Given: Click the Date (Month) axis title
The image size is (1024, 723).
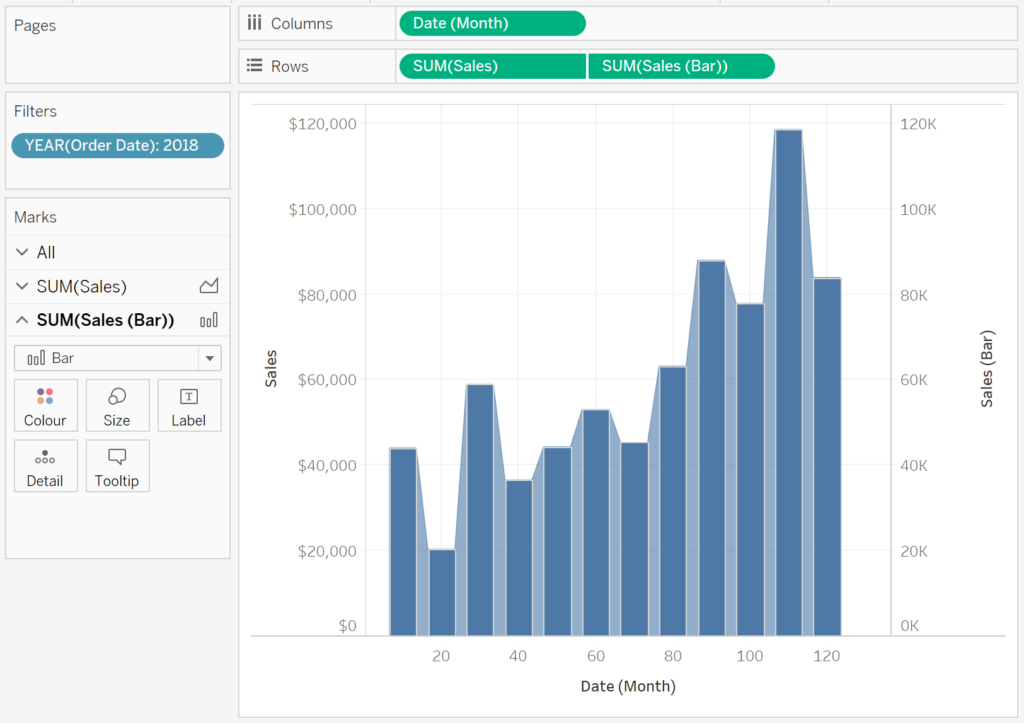Looking at the screenshot, I should click(628, 686).
